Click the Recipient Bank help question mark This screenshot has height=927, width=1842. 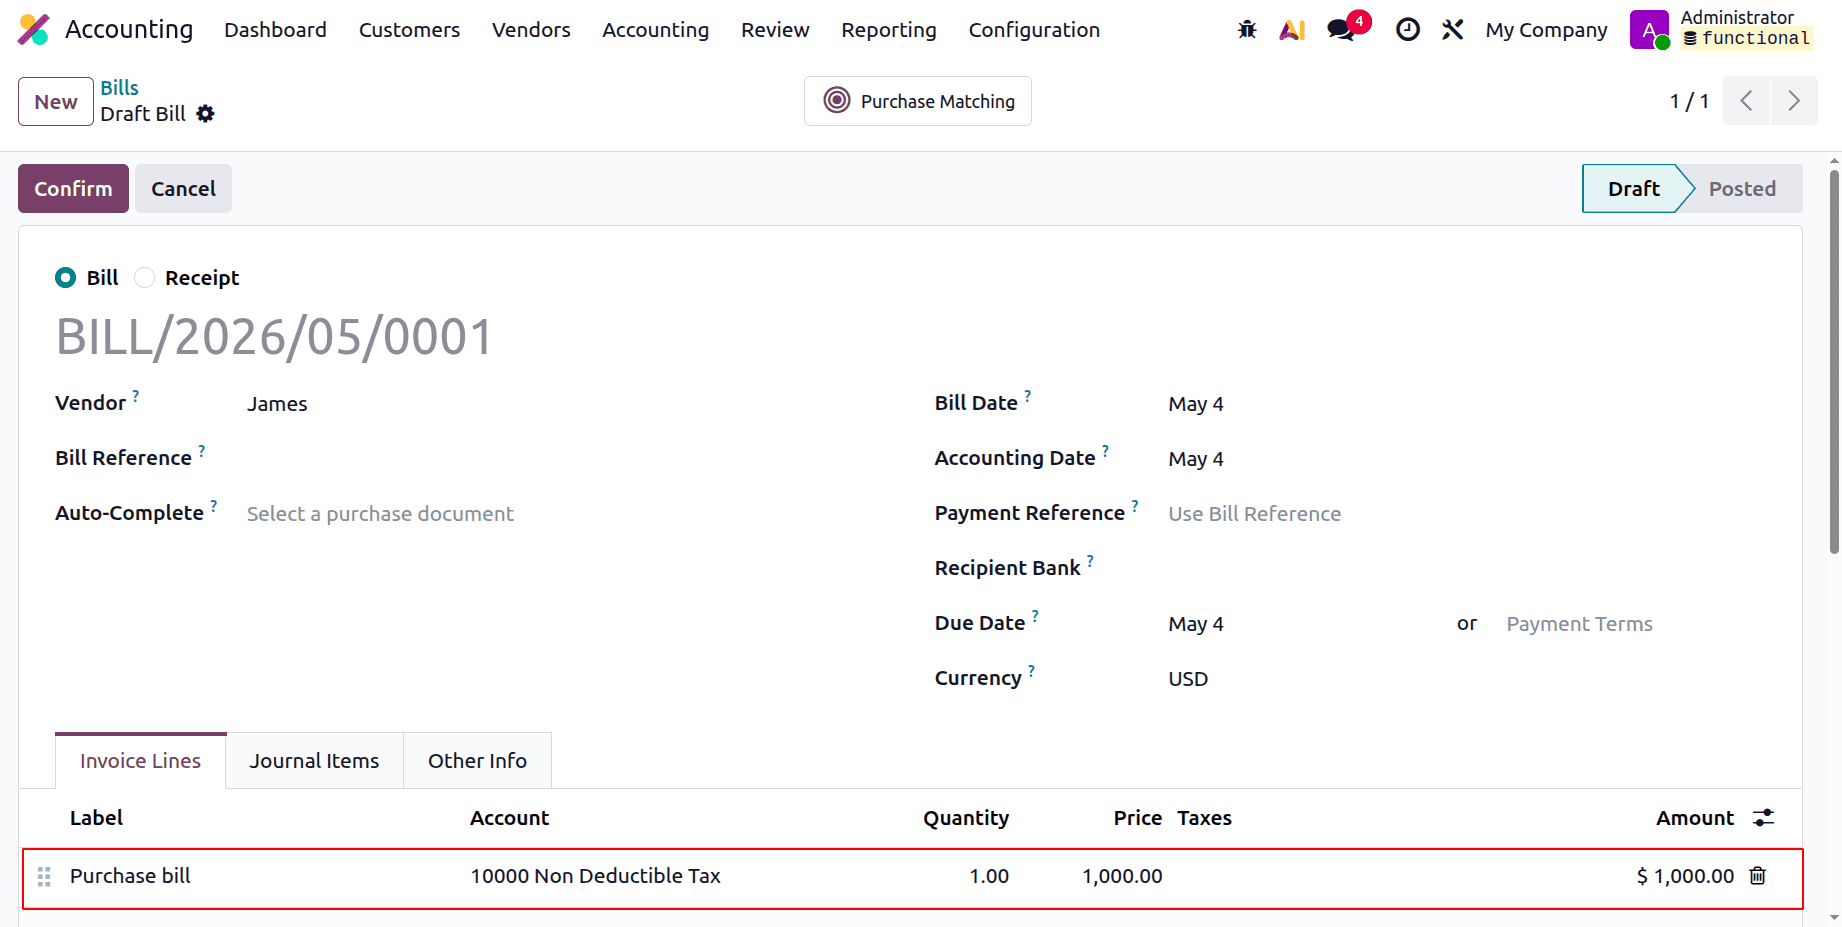pyautogui.click(x=1091, y=561)
